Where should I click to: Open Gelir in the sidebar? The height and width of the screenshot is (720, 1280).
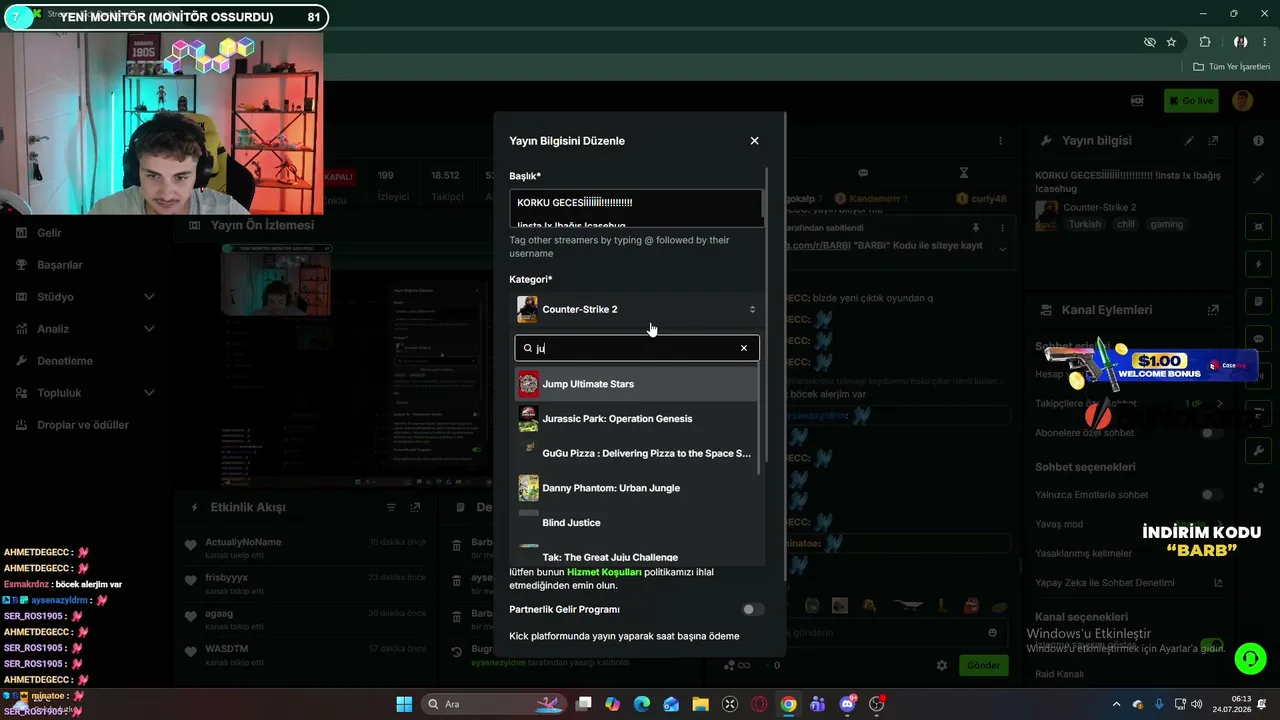click(50, 233)
